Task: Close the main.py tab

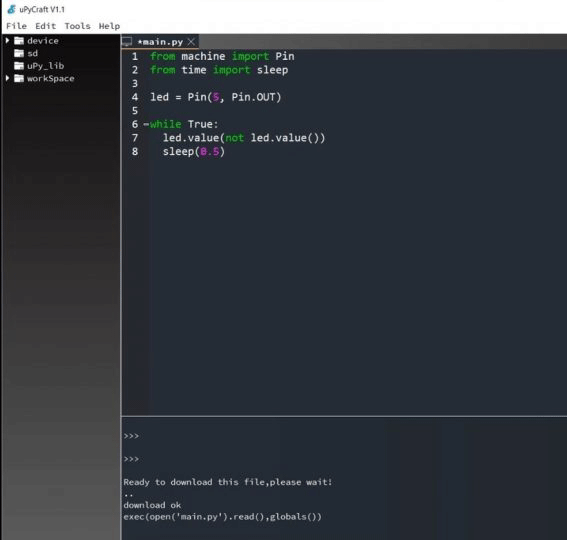Action: (191, 42)
